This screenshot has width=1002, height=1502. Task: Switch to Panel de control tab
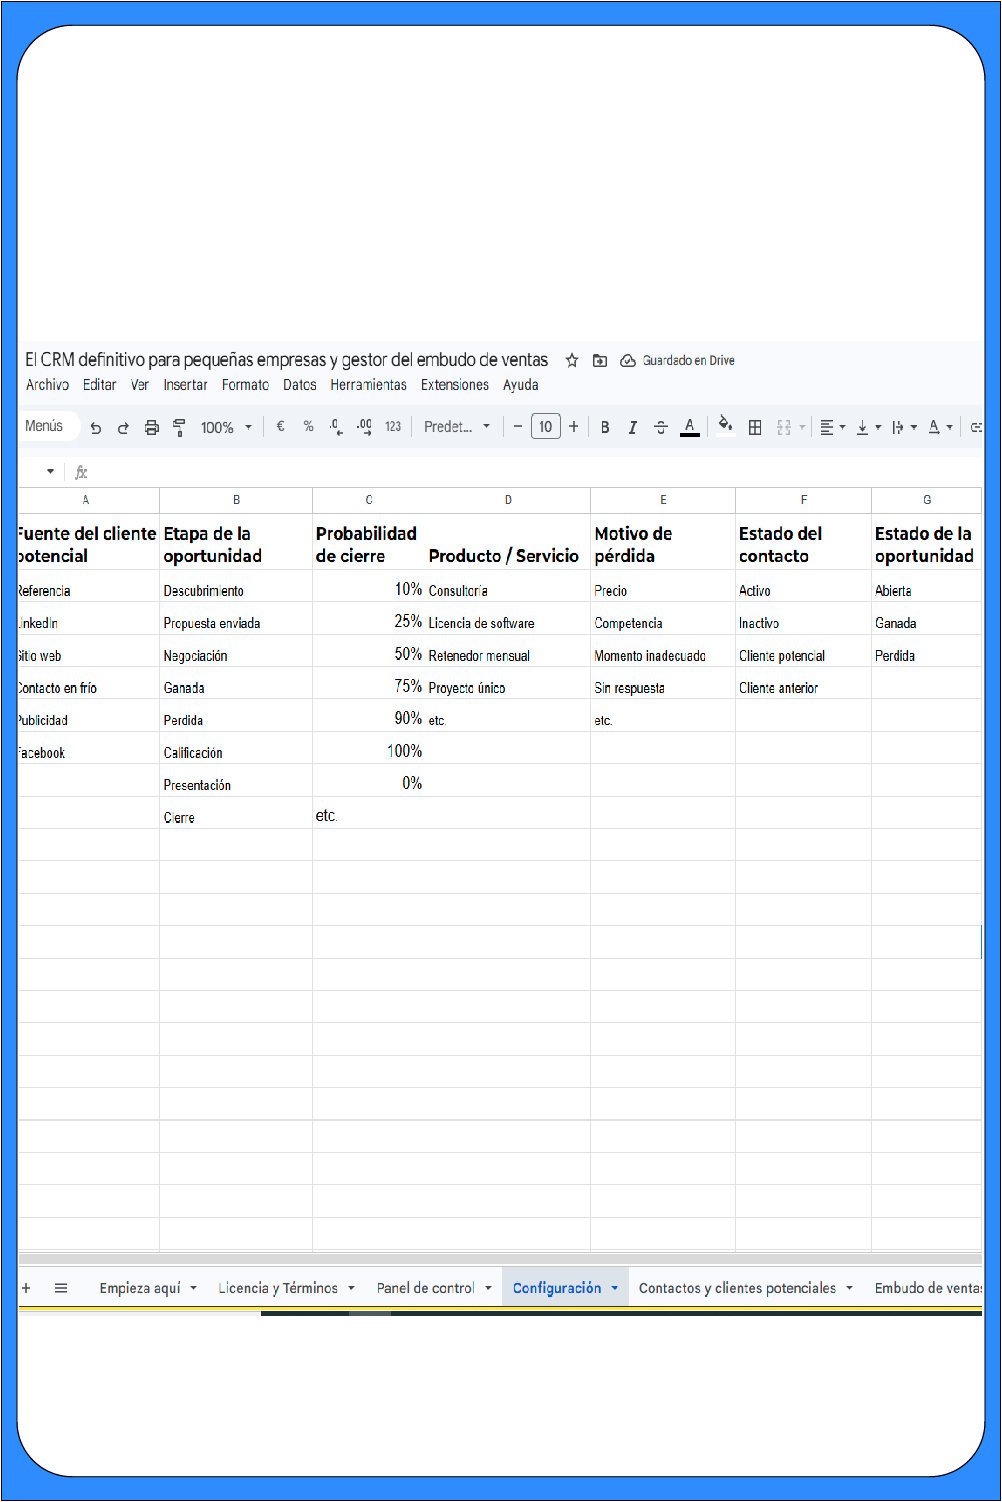[425, 1288]
